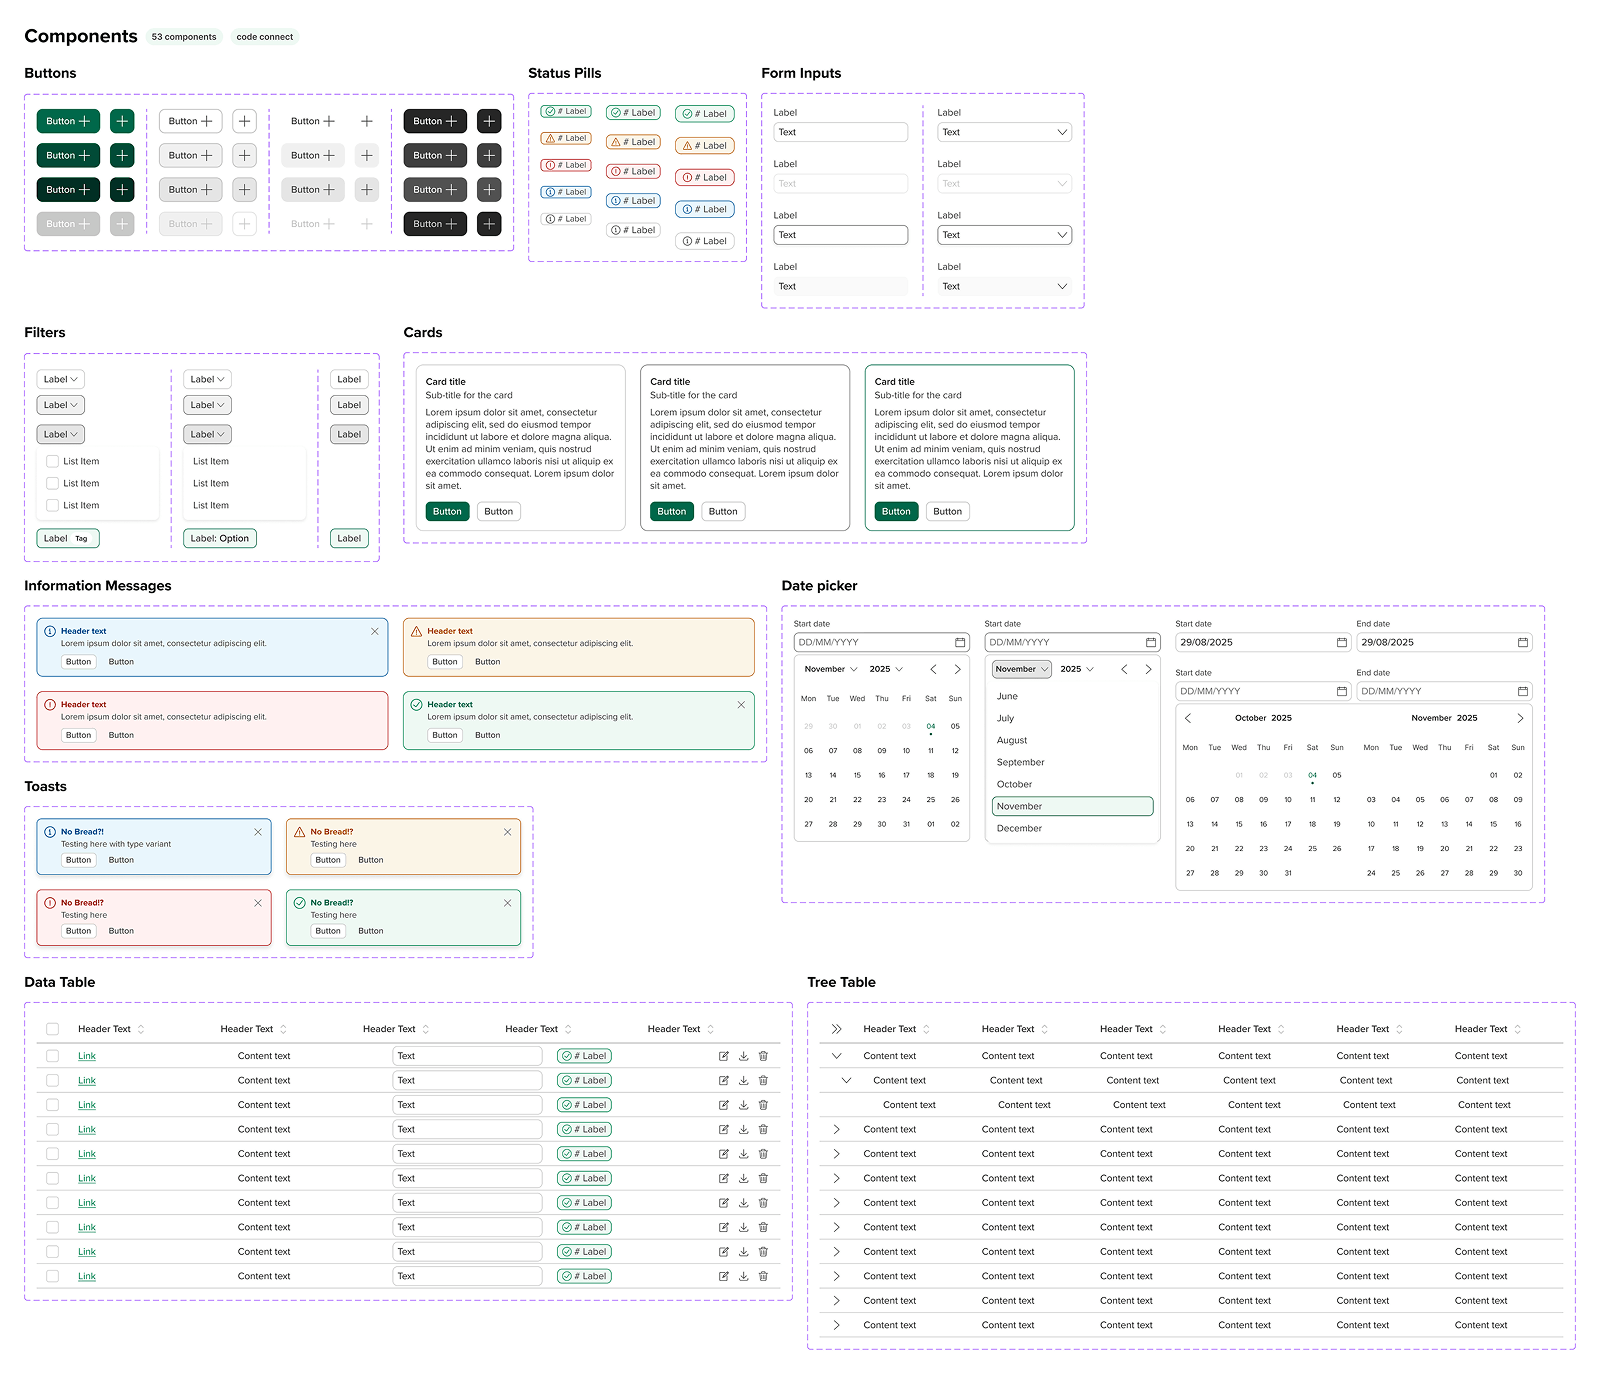This screenshot has height=1374, width=1600.
Task: Click the sort arrows on the first Header Text column
Action: pyautogui.click(x=140, y=1028)
